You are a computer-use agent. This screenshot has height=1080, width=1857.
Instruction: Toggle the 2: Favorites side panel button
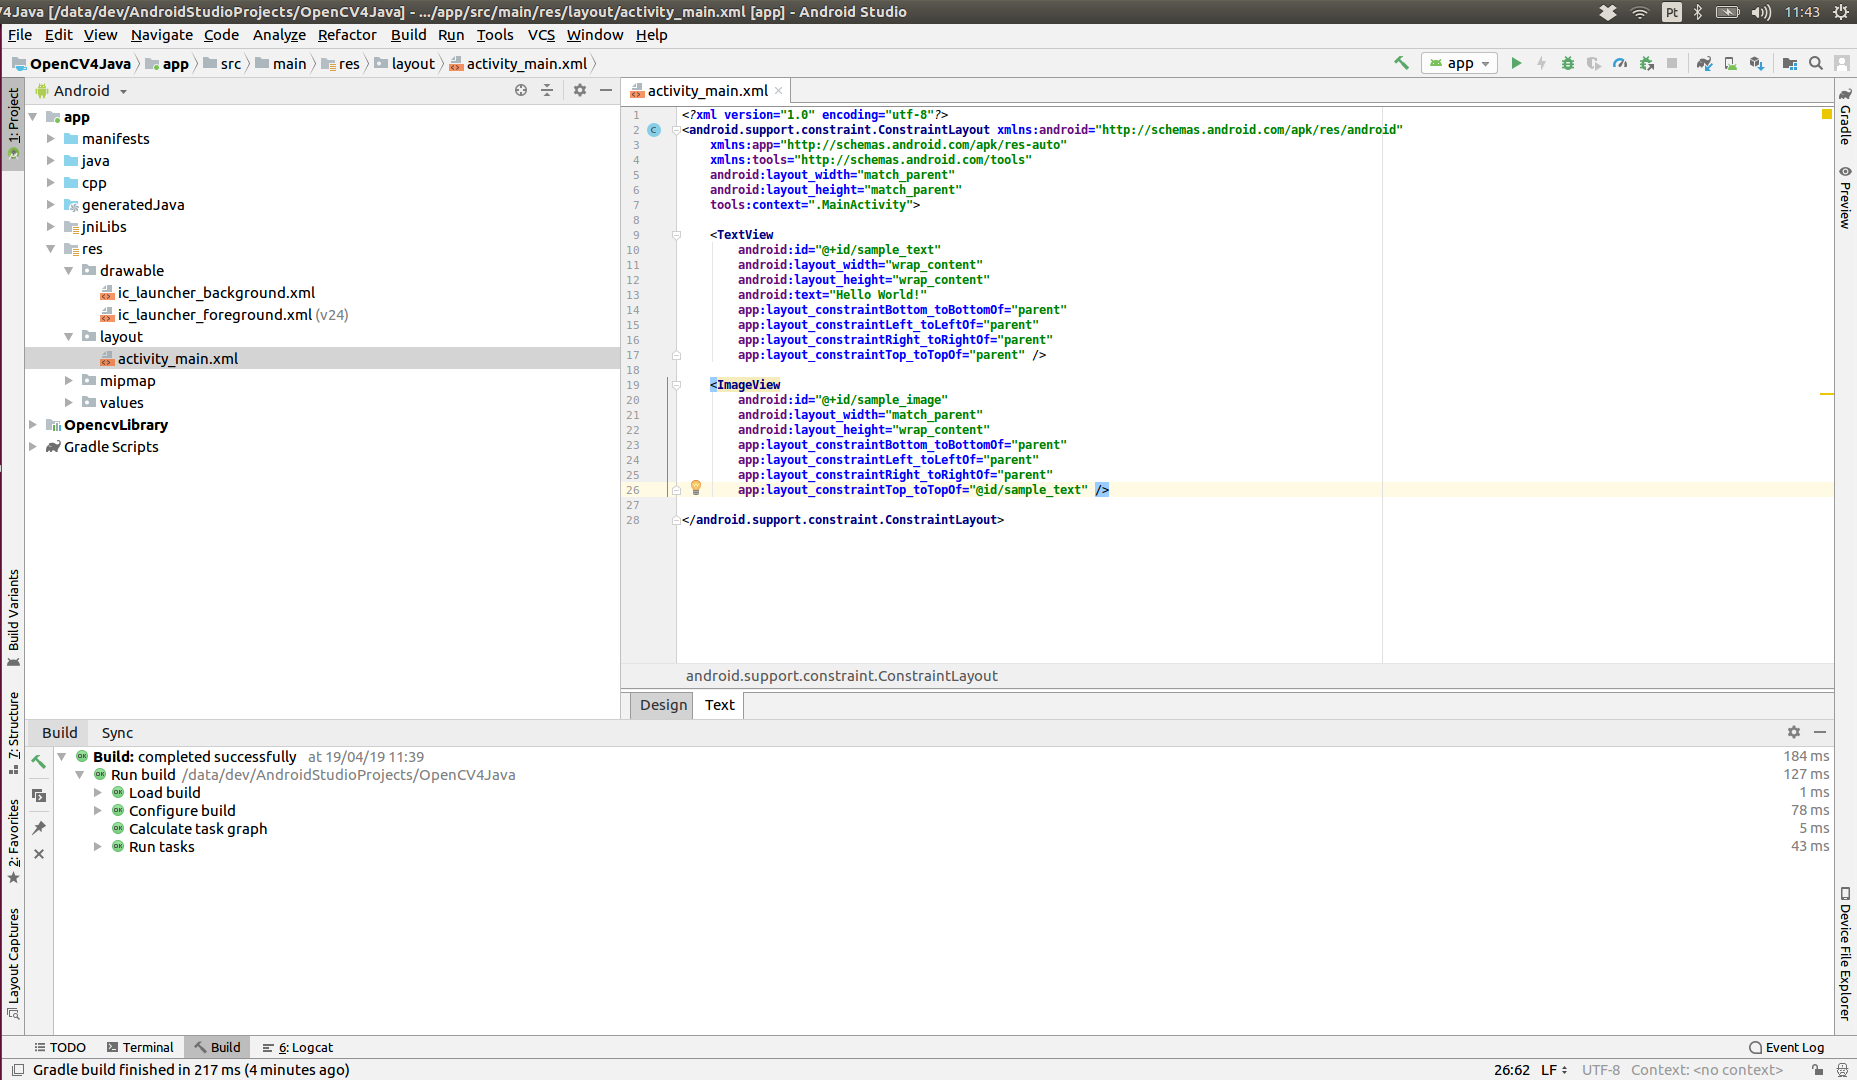tap(13, 842)
